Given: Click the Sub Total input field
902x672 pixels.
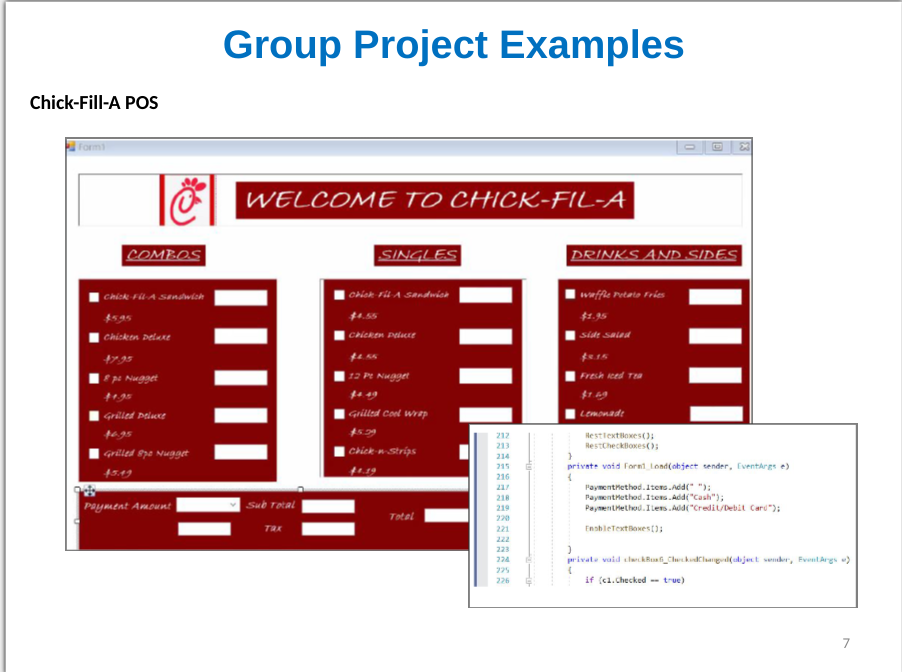Looking at the screenshot, I should point(328,505).
